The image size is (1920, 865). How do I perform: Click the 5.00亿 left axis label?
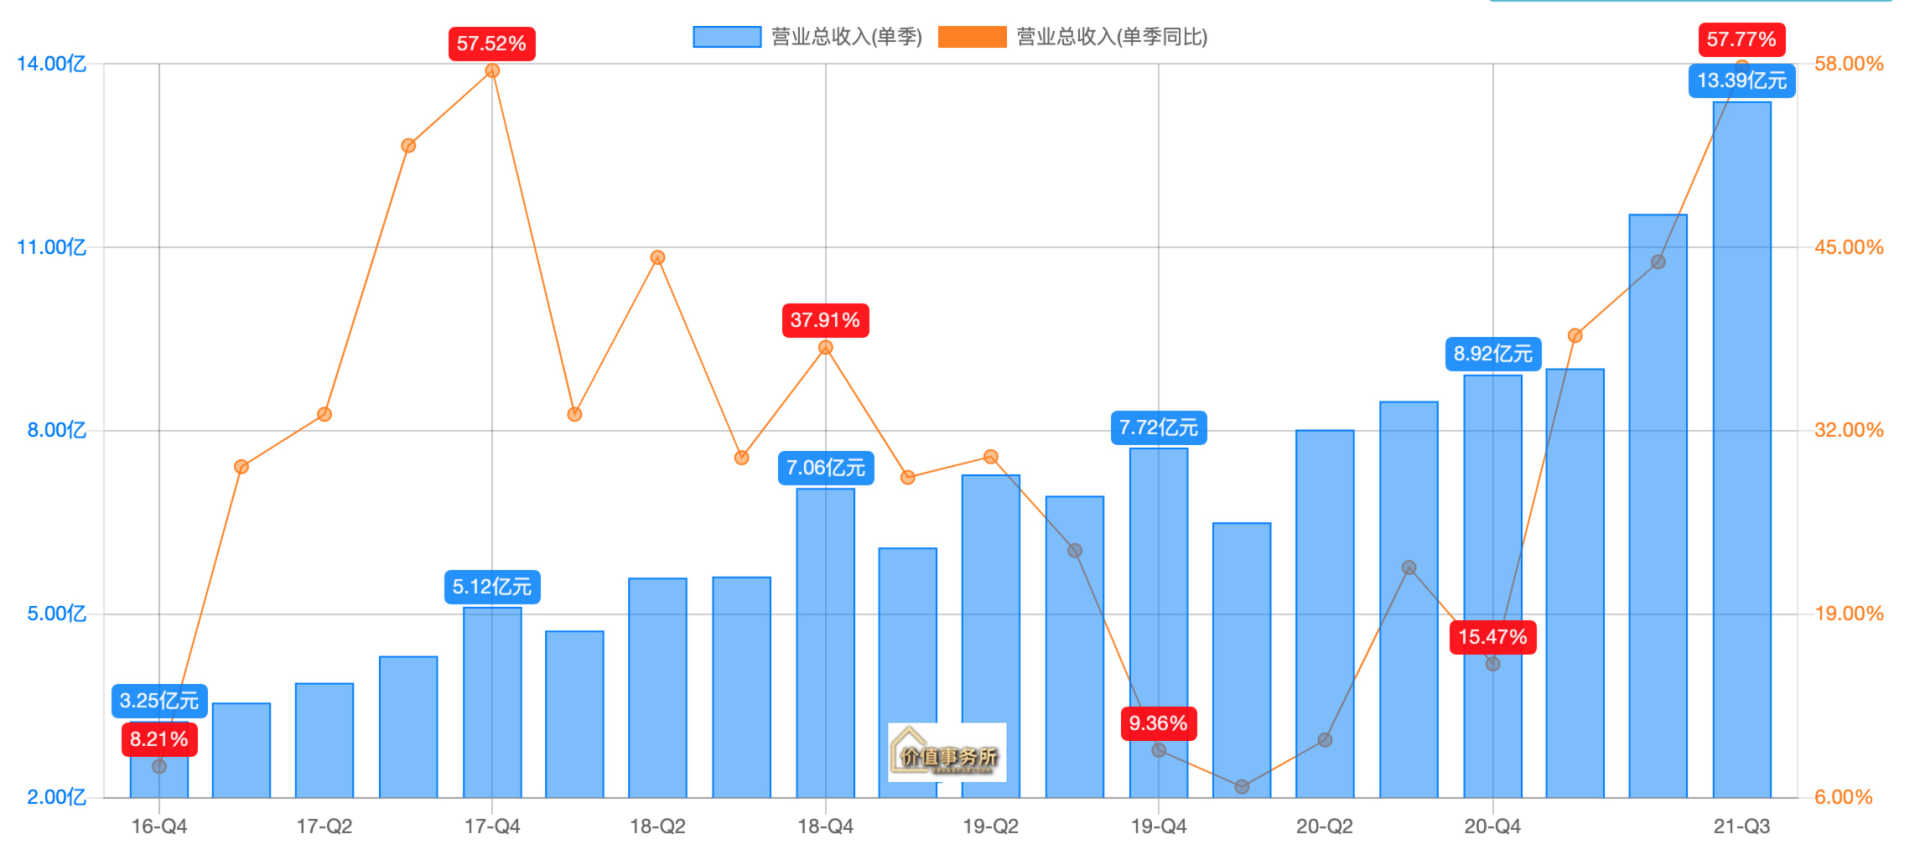coord(57,614)
